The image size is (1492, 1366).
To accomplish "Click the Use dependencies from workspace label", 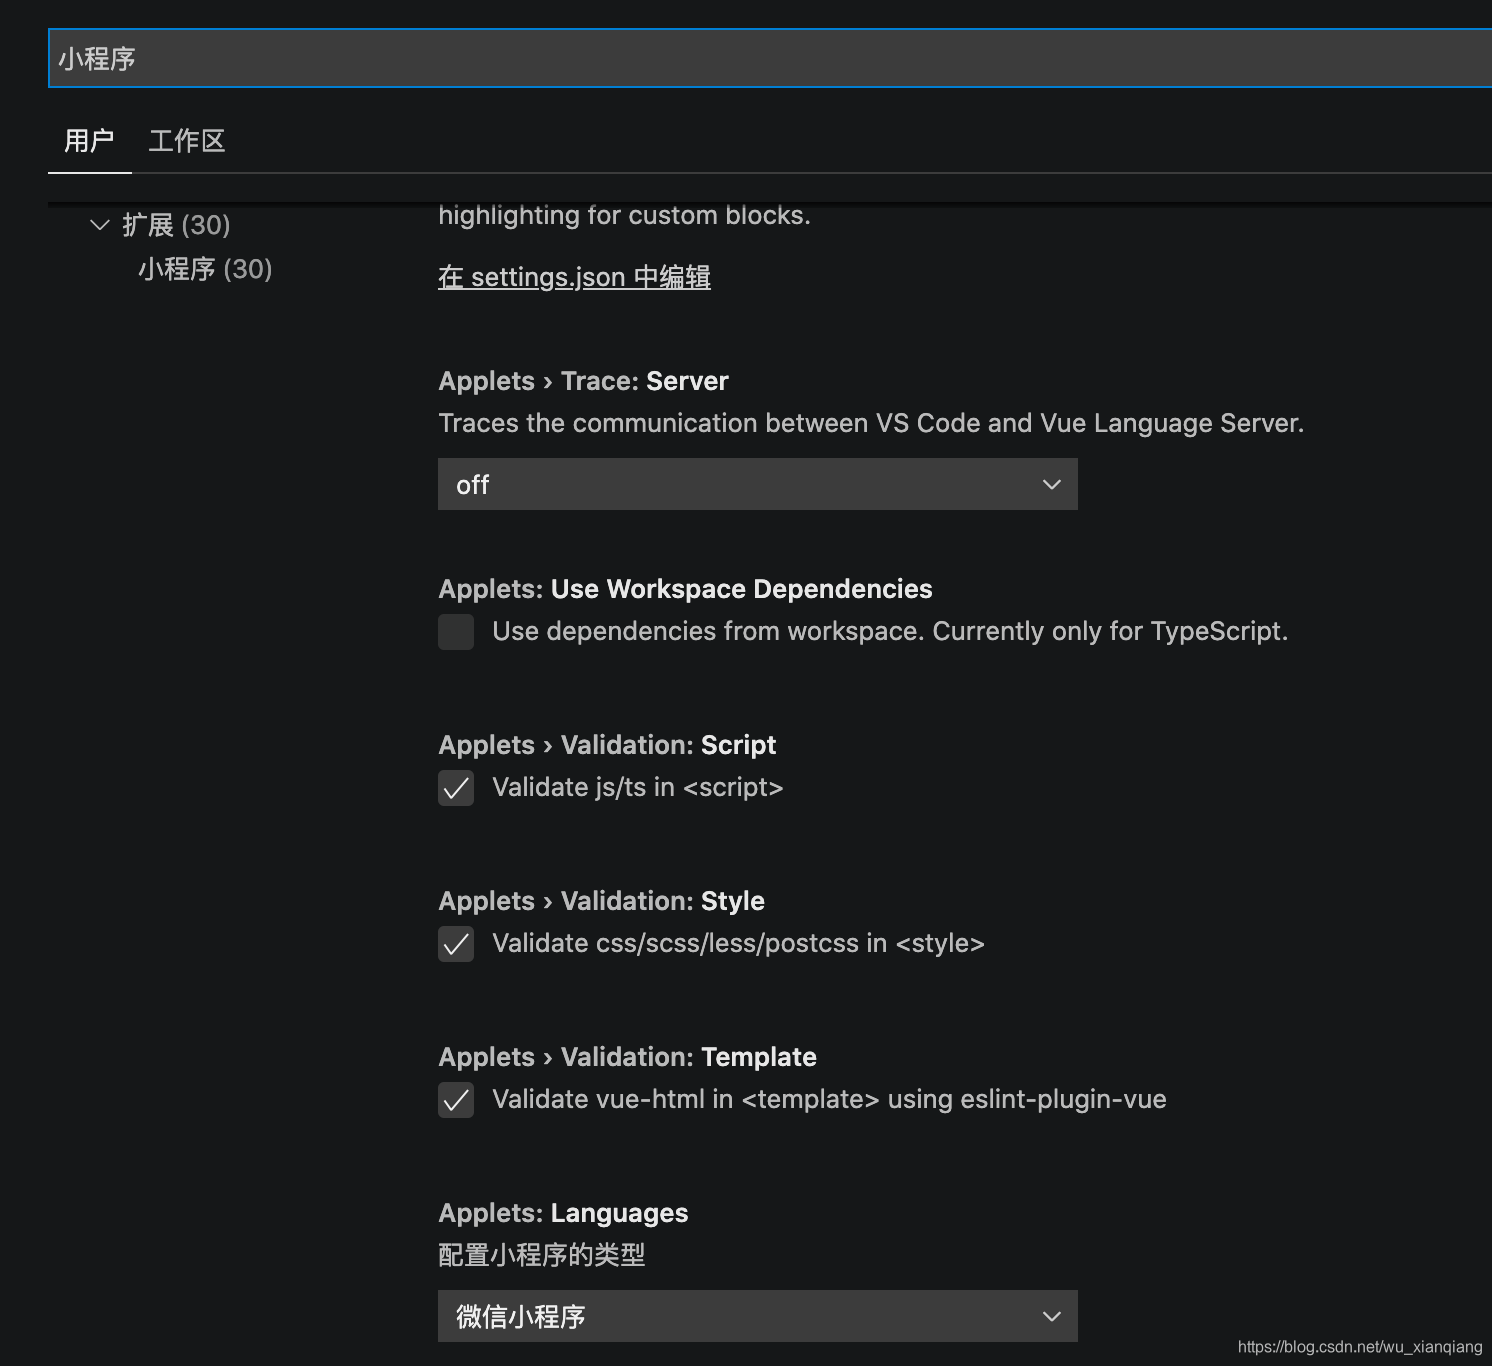I will (x=890, y=632).
